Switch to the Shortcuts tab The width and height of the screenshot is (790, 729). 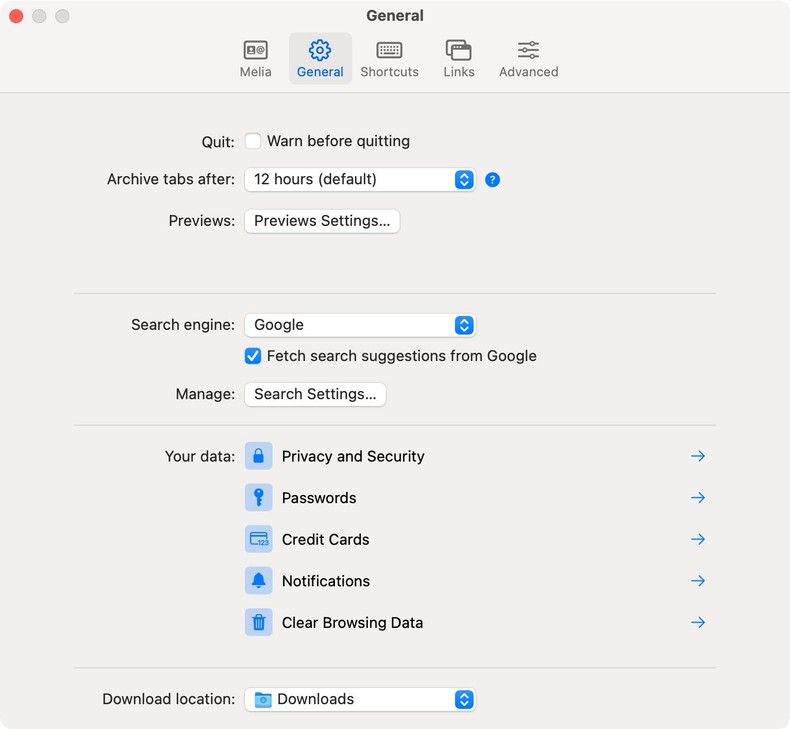tap(389, 59)
